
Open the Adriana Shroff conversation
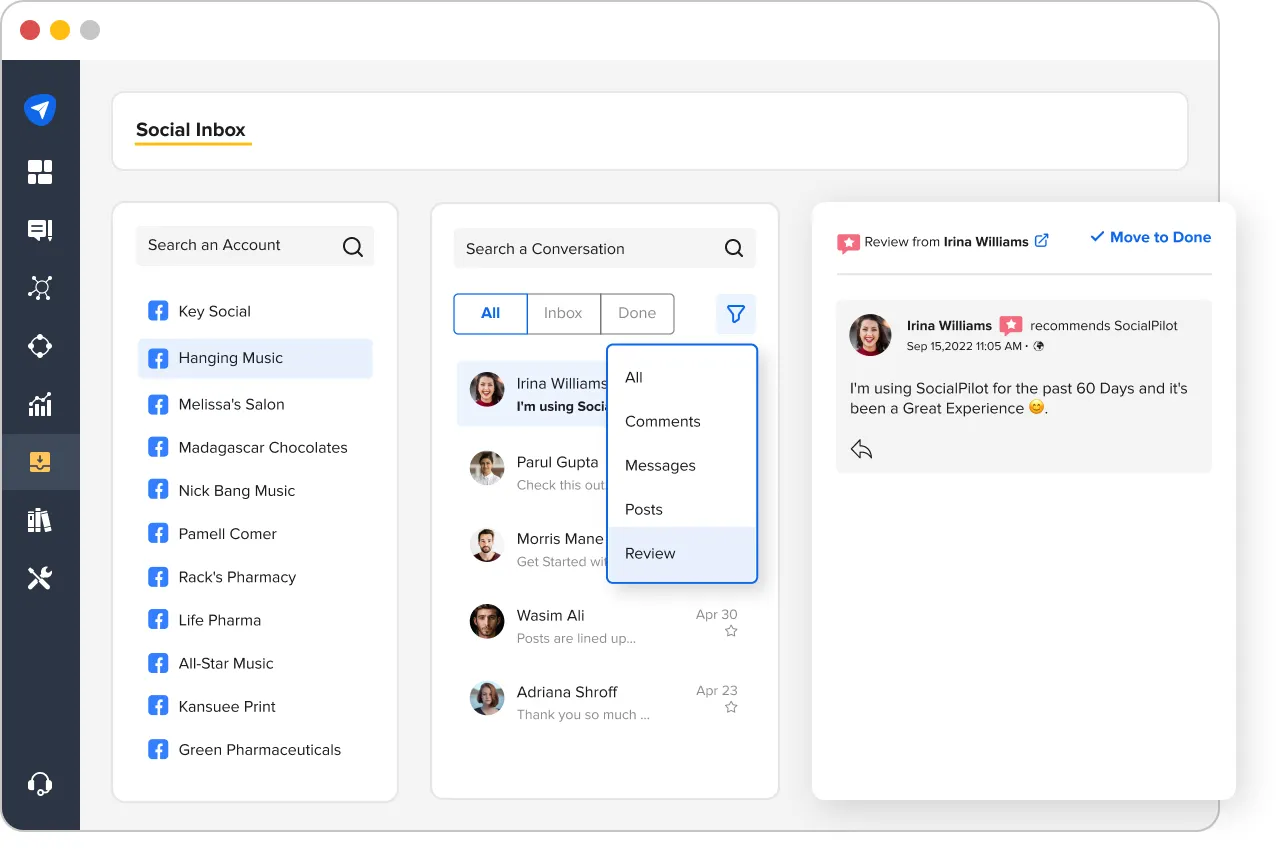[x=605, y=701]
